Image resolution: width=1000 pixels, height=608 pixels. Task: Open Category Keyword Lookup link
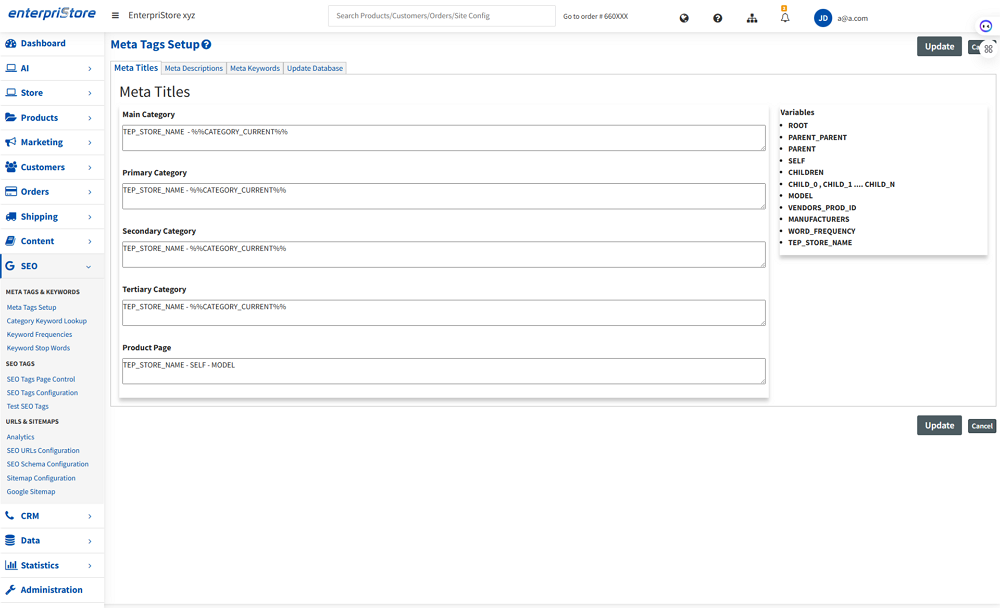(x=47, y=321)
